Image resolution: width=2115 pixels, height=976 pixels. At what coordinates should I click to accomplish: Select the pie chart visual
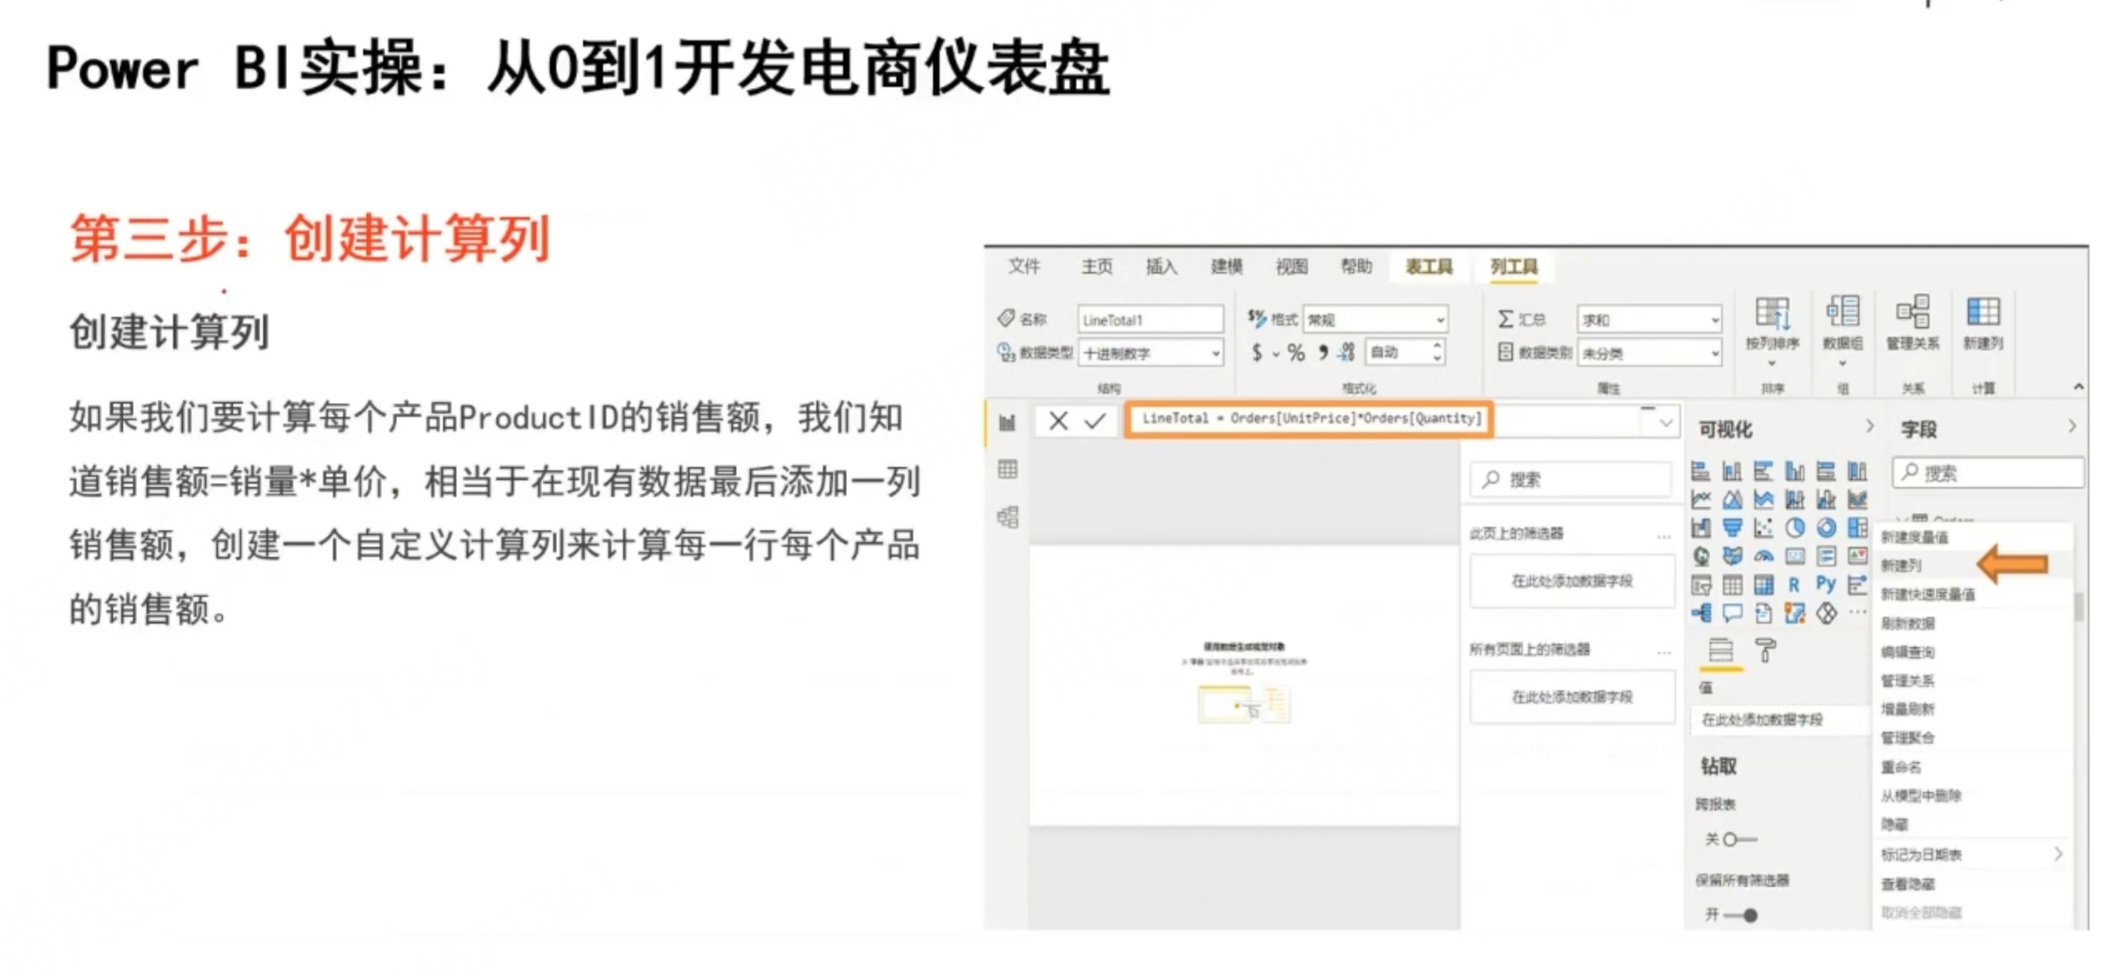(x=1795, y=528)
